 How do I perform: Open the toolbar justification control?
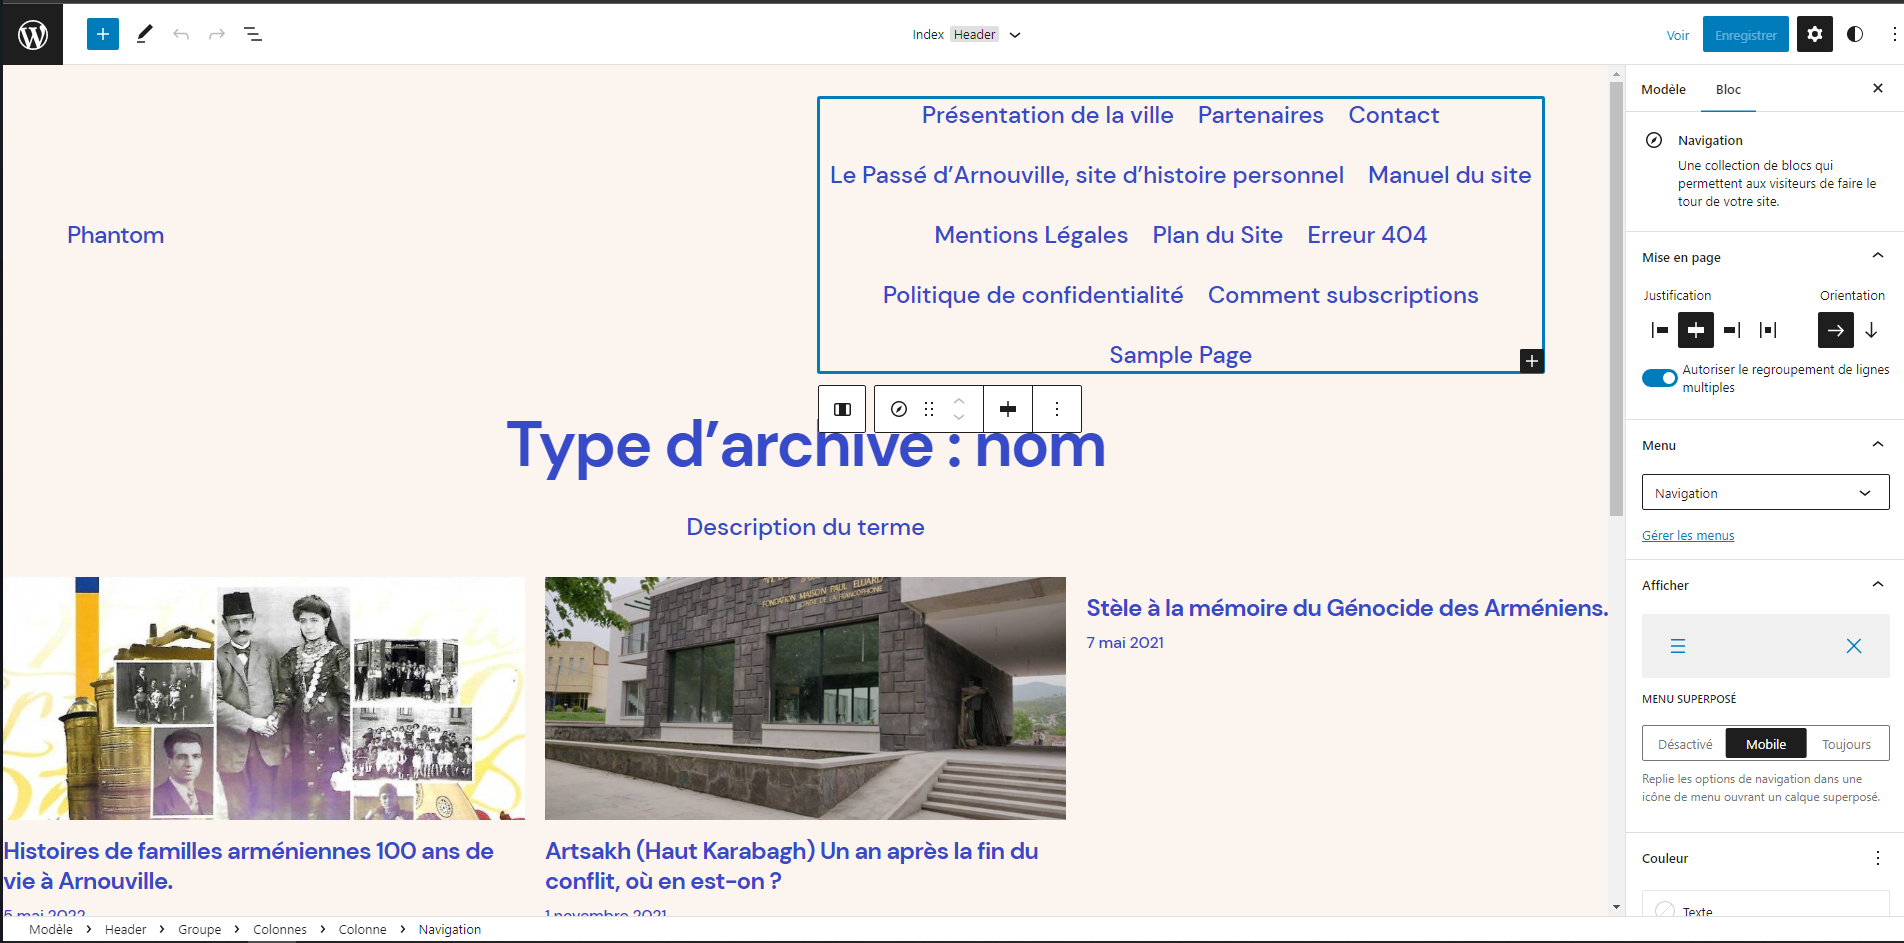click(x=1008, y=409)
